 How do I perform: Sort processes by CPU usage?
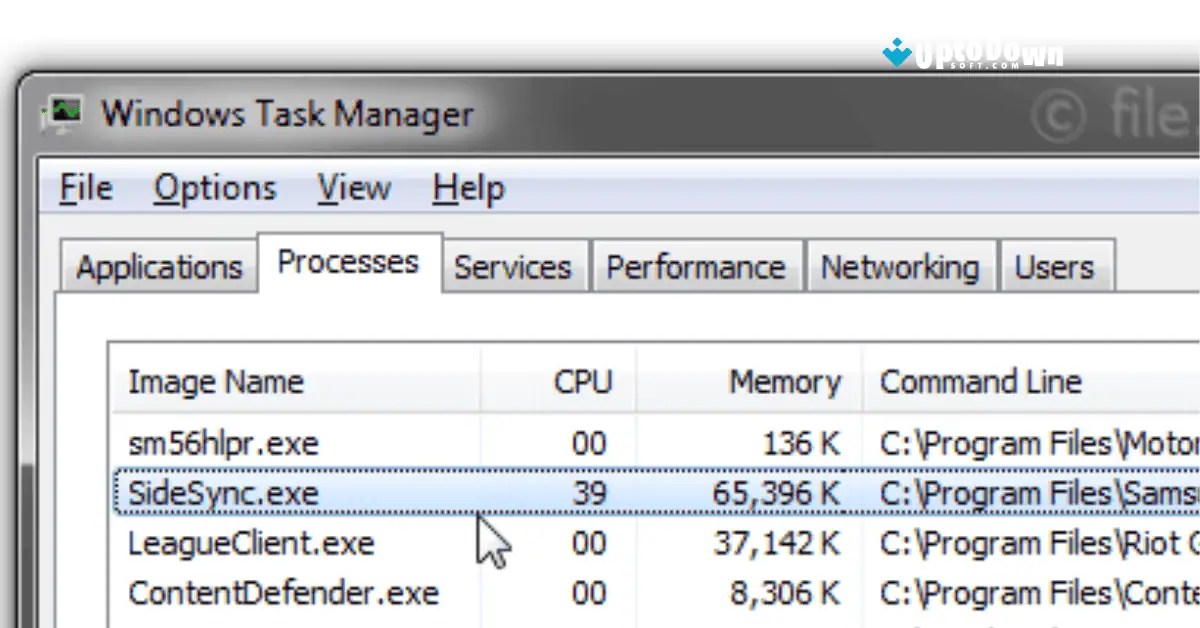583,382
